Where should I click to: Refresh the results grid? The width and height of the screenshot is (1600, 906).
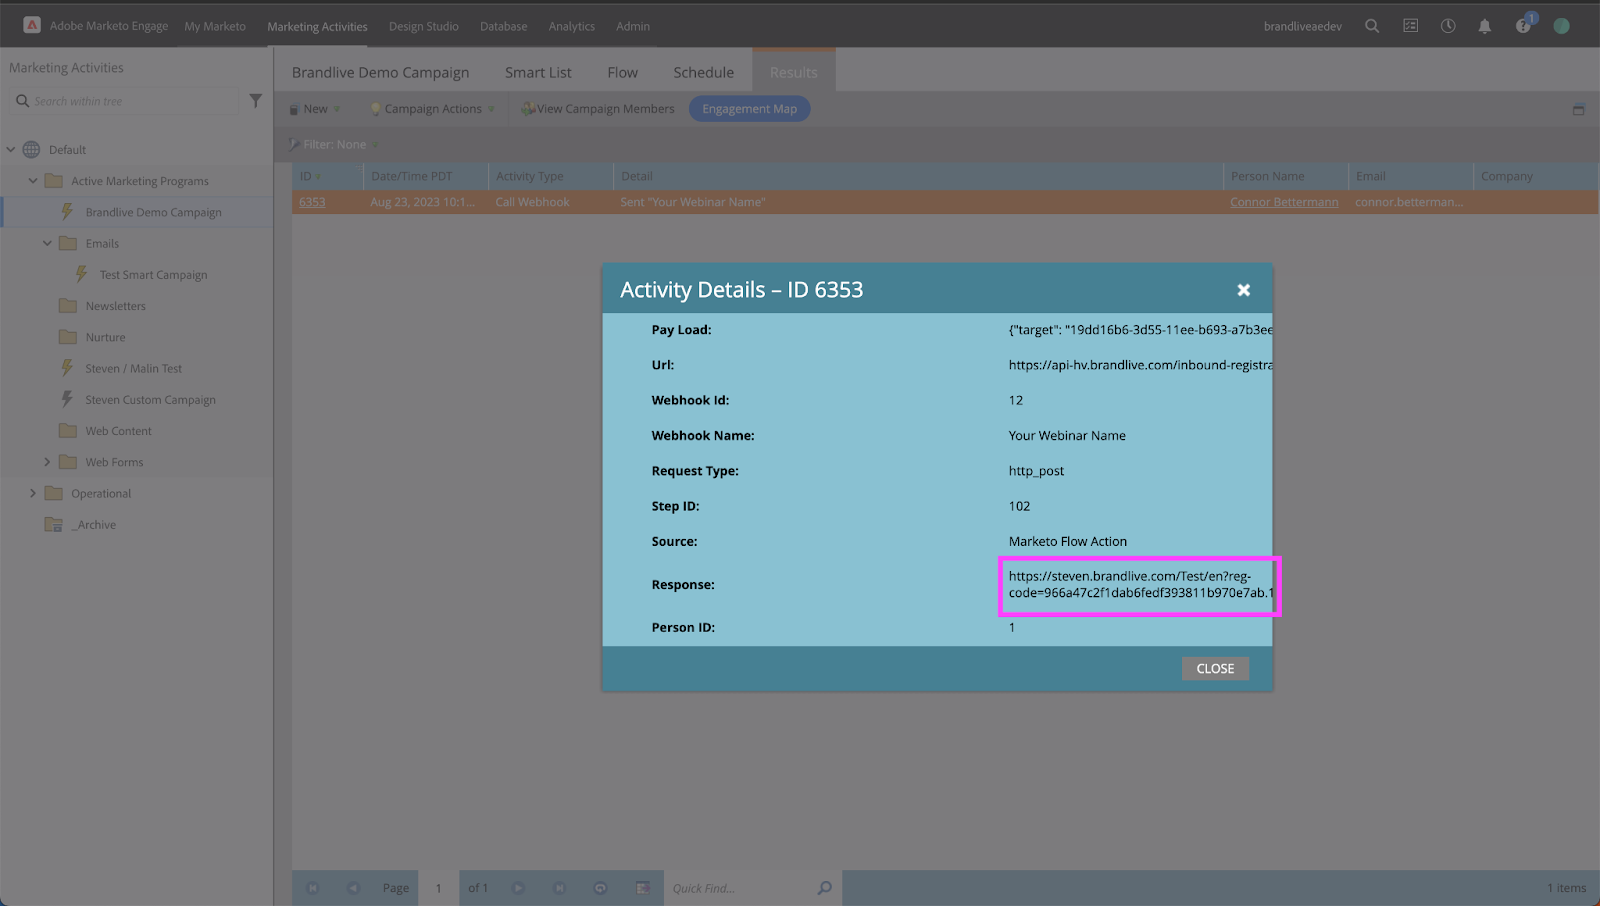point(600,888)
